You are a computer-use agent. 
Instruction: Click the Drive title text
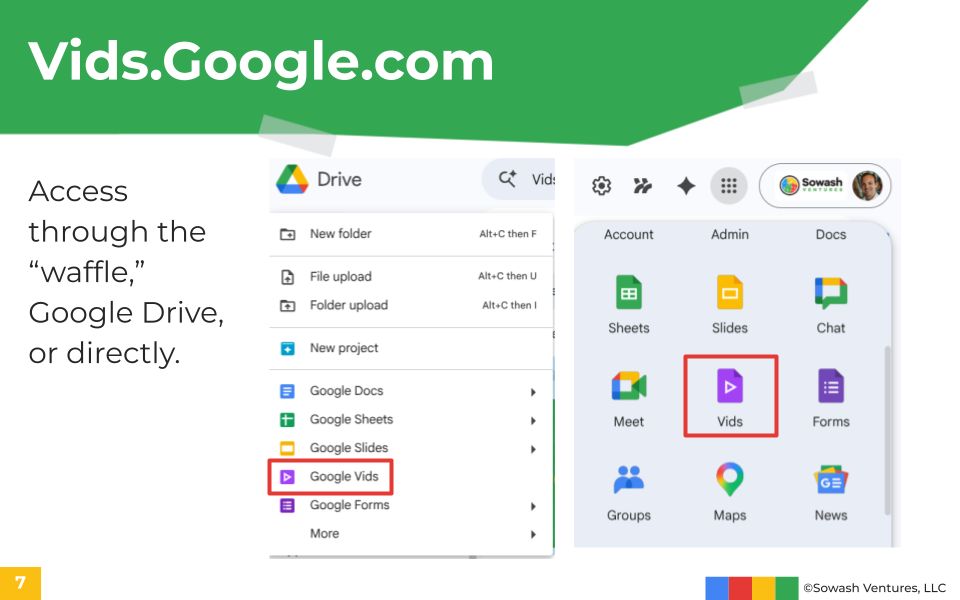[x=339, y=179]
